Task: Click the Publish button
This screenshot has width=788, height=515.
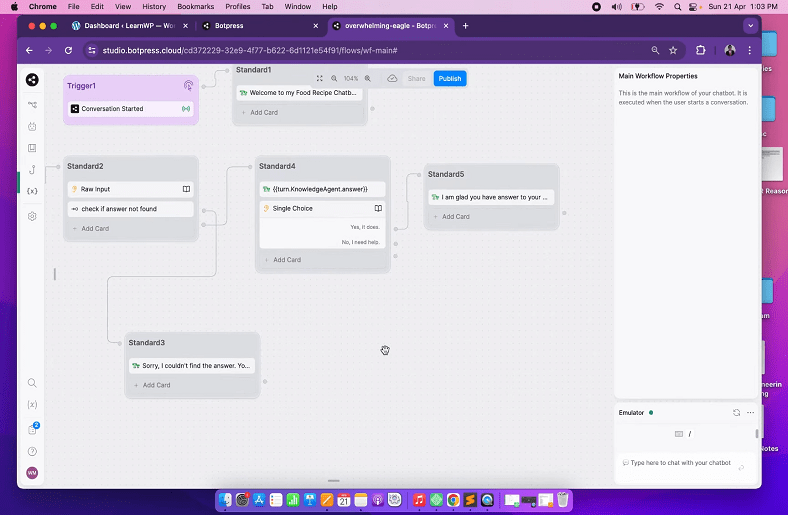Action: coord(450,78)
